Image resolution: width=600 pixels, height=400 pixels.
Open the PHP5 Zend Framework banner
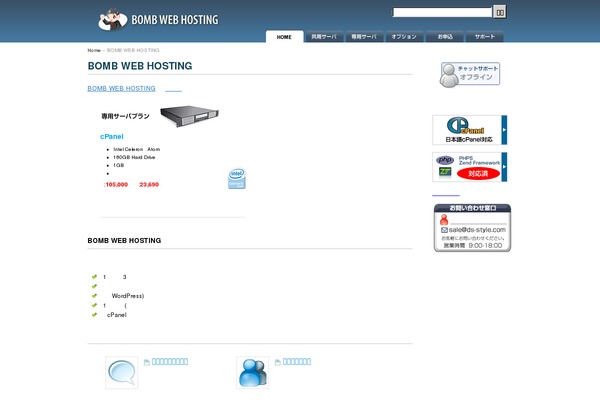click(470, 167)
